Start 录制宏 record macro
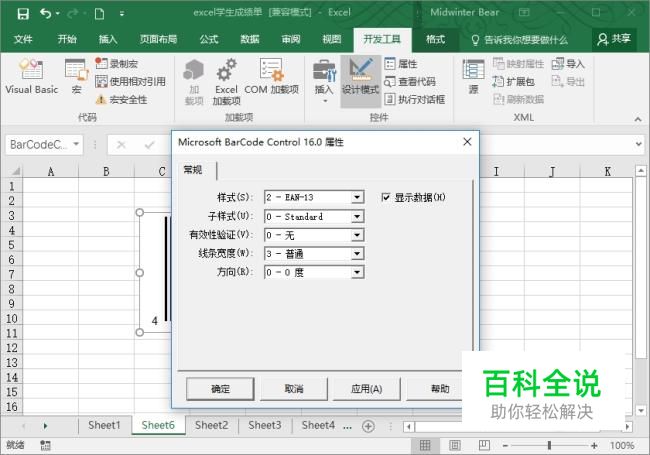 [116, 63]
